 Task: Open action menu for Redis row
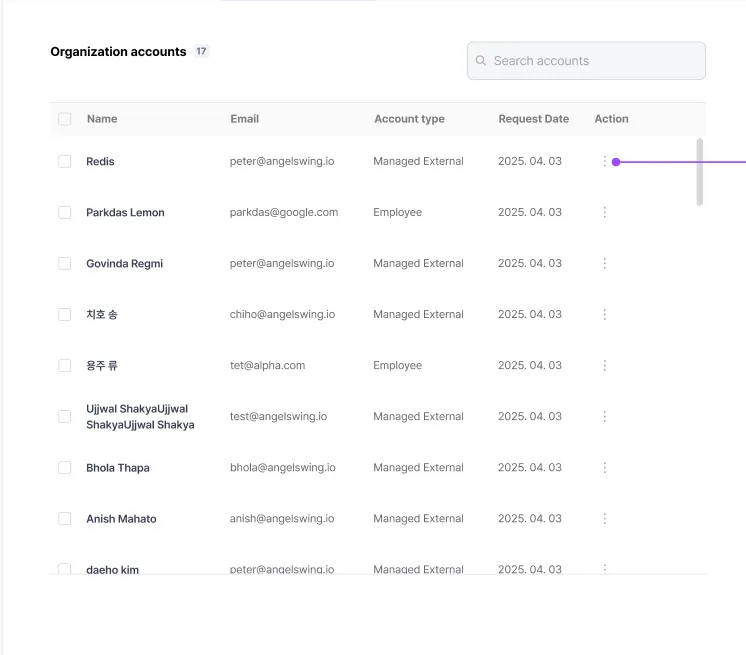click(604, 162)
